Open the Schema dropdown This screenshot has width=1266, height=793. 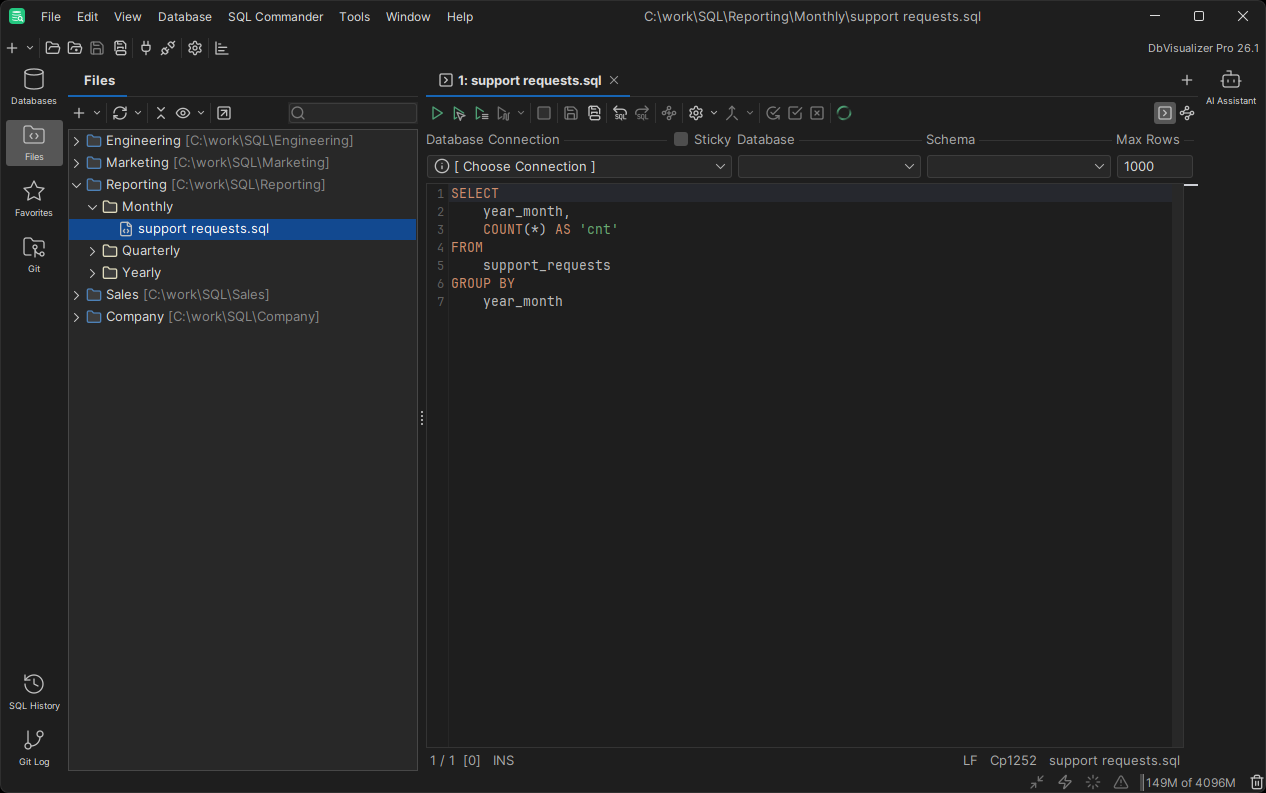coord(1018,166)
